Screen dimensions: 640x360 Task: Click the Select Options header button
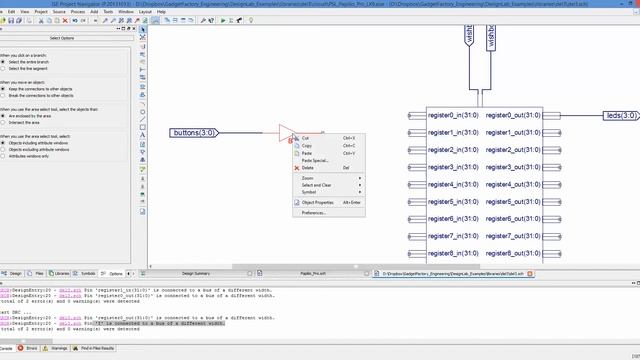coord(62,38)
